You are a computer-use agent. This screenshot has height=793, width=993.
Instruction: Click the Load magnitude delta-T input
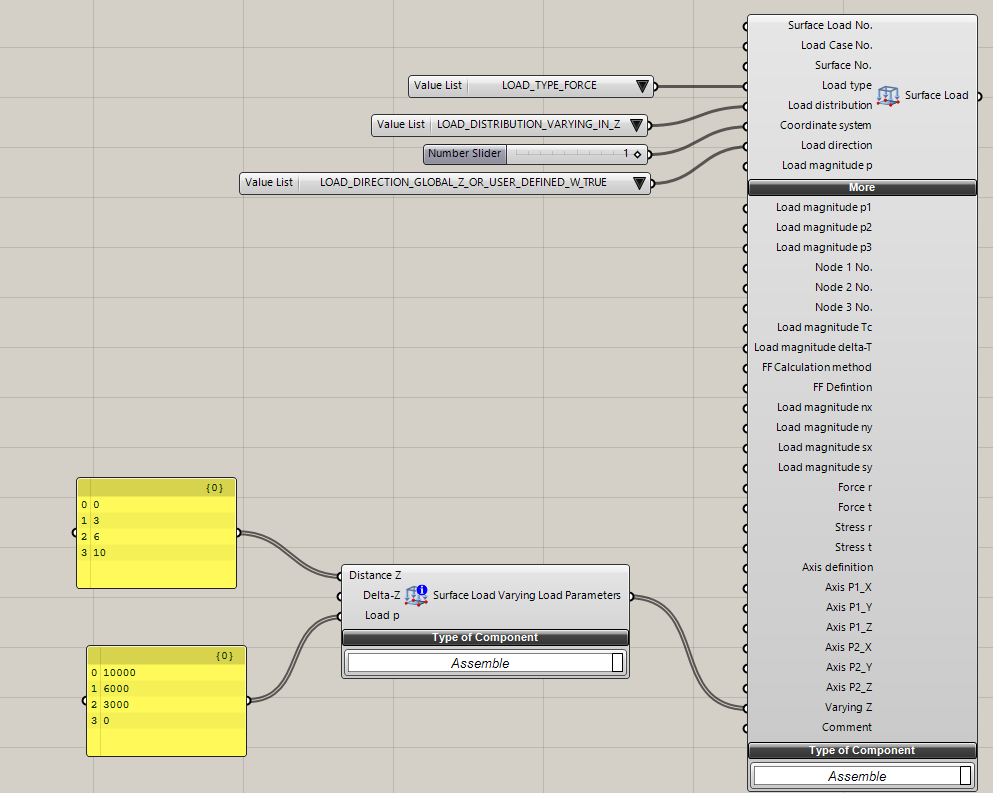pyautogui.click(x=813, y=348)
